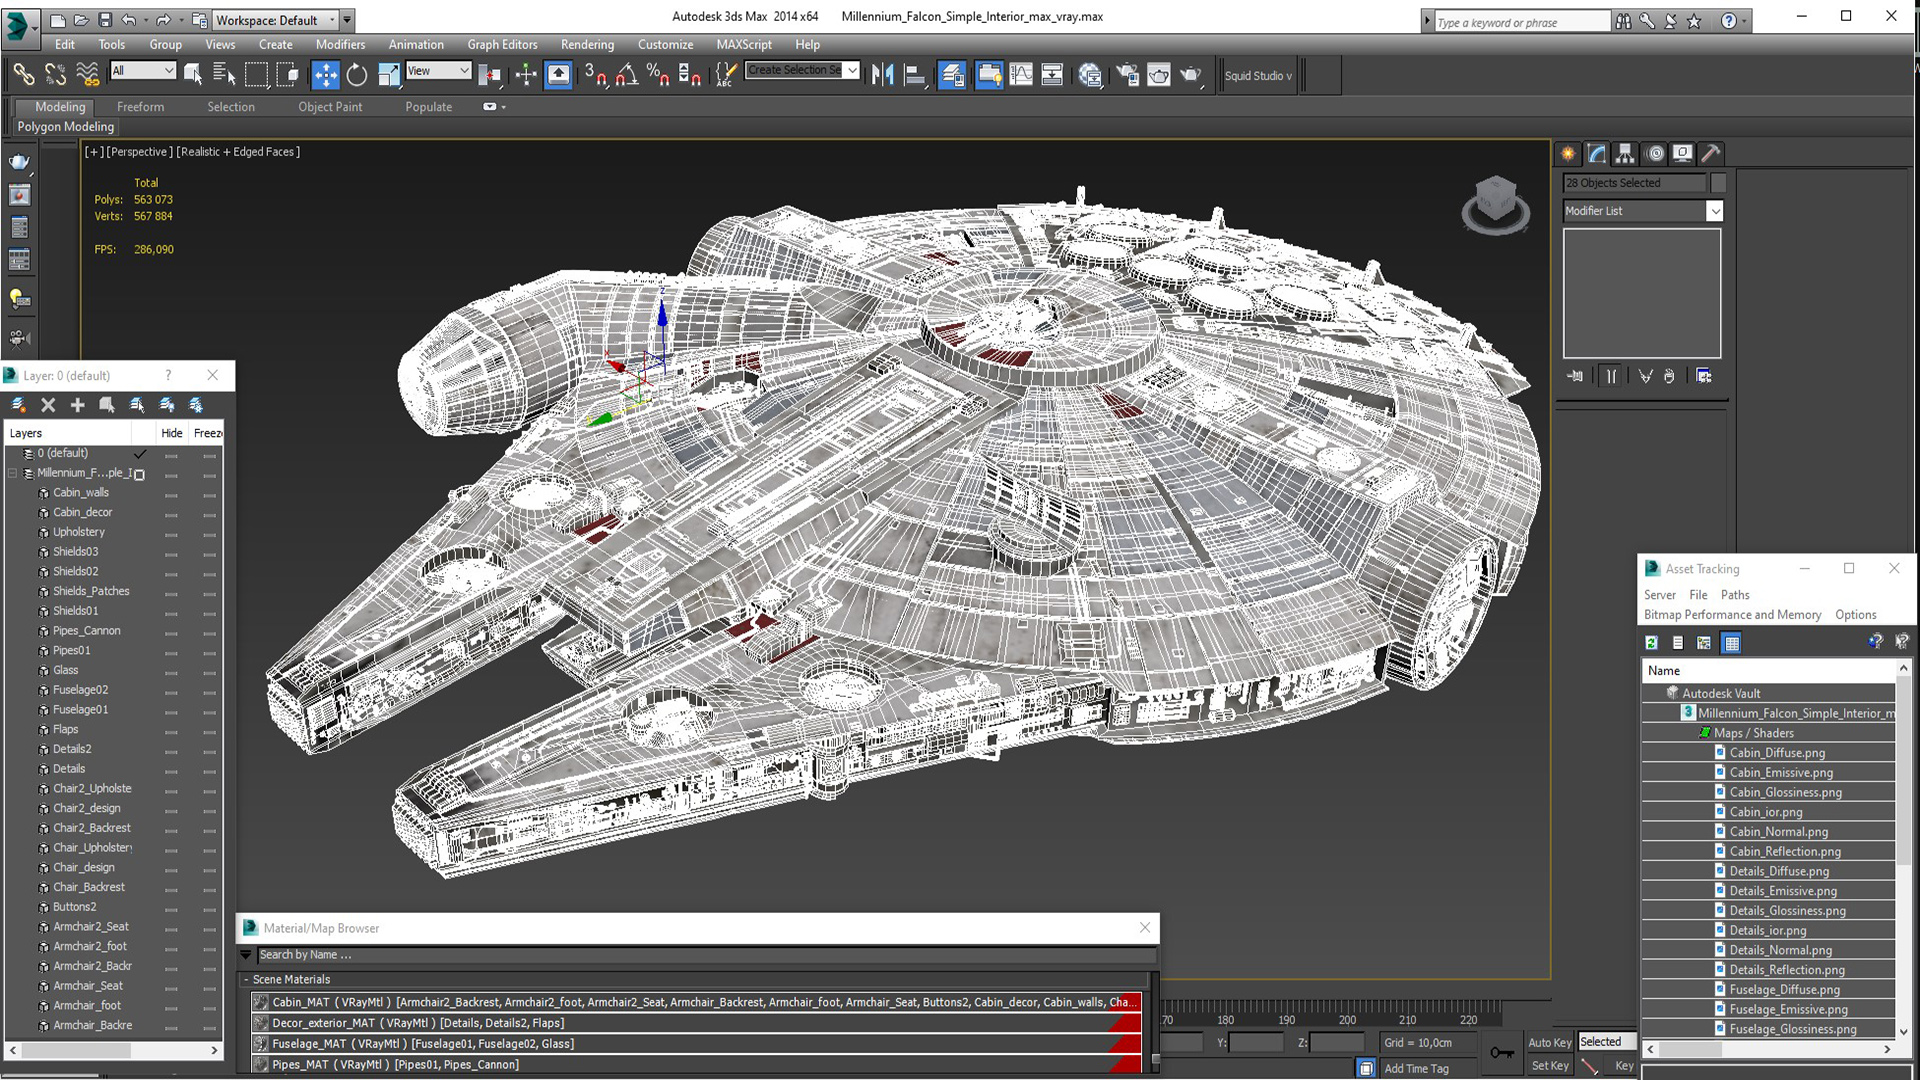Select the Link tool in the main toolbar
1920x1080 pixels.
23,75
